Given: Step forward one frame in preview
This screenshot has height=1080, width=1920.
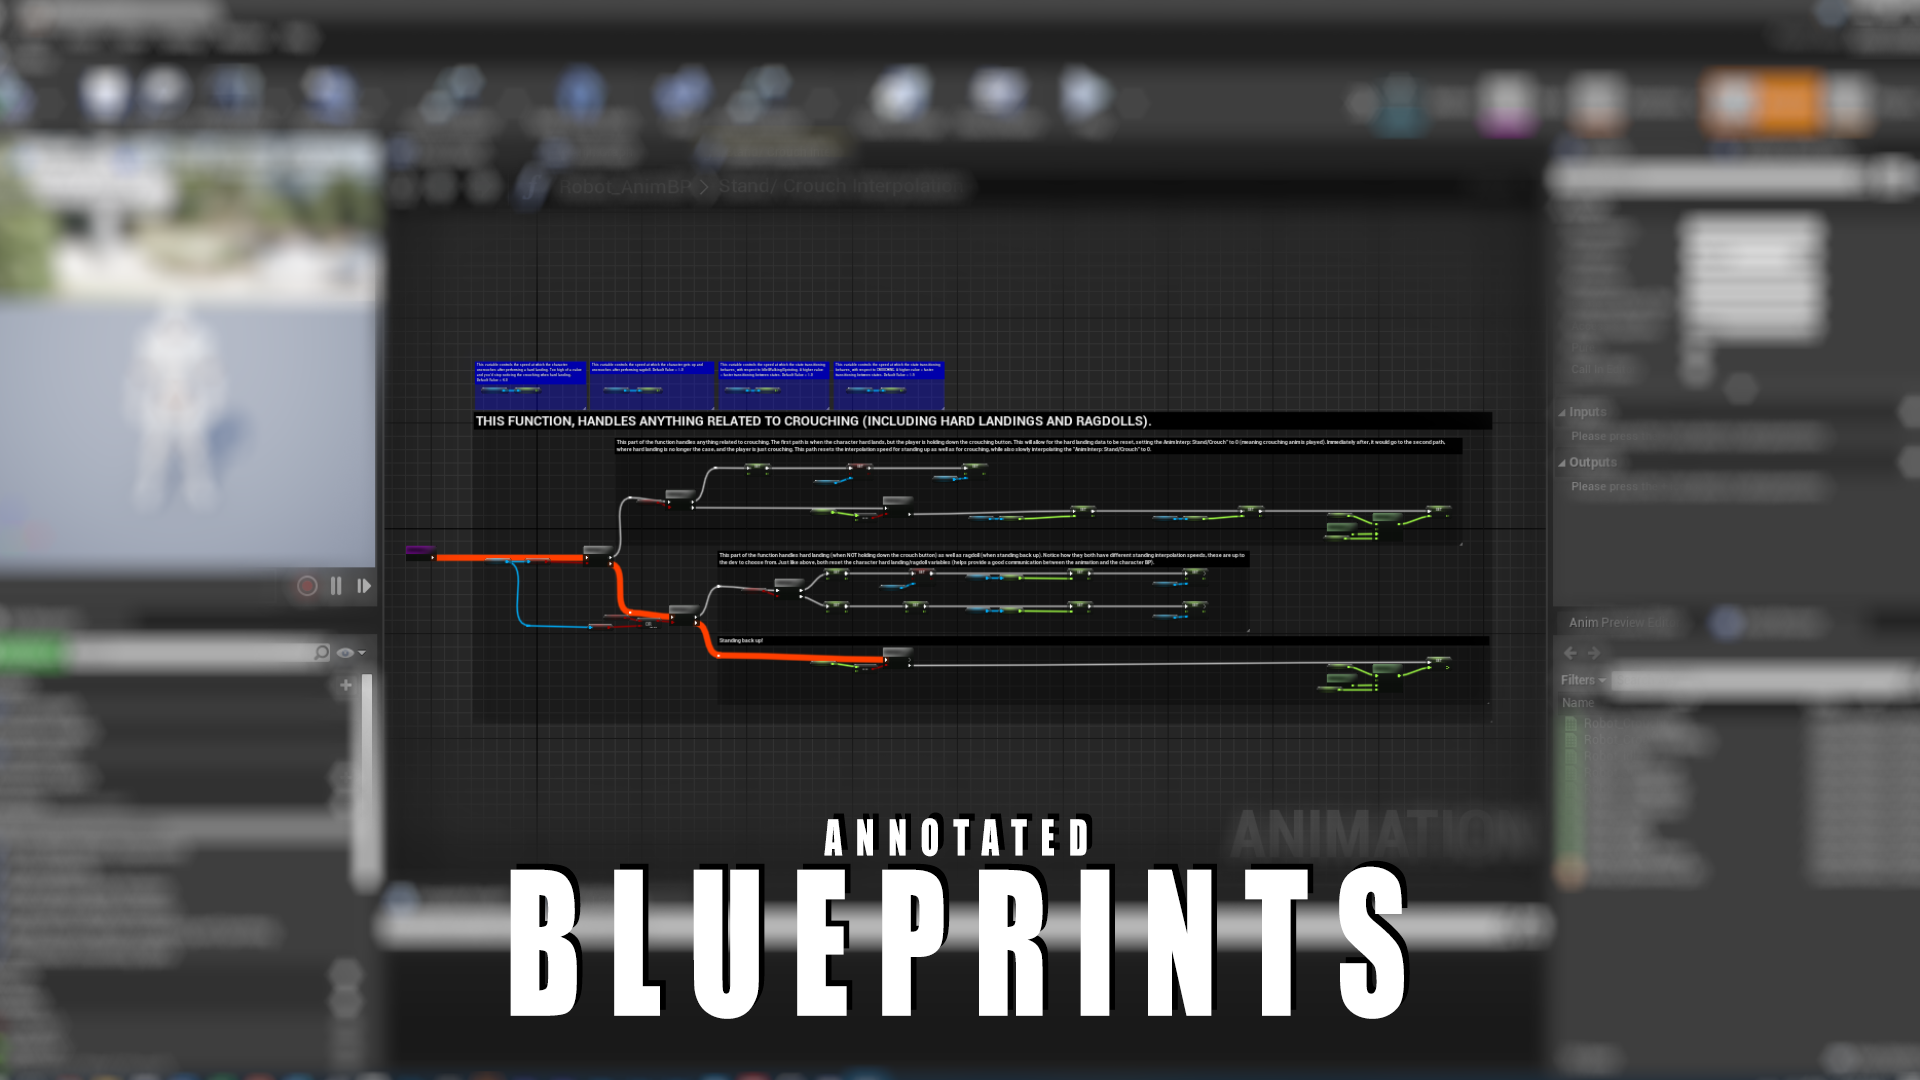Looking at the screenshot, I should (364, 586).
